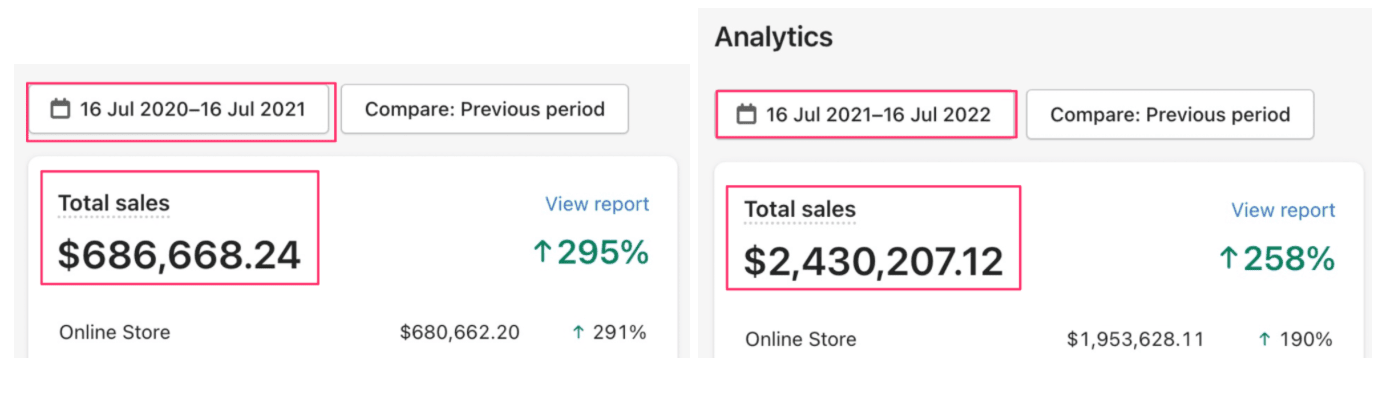Click Online Store row showing $1,953,628.11
Viewport: 1392px width, 410px height.
coord(1039,340)
